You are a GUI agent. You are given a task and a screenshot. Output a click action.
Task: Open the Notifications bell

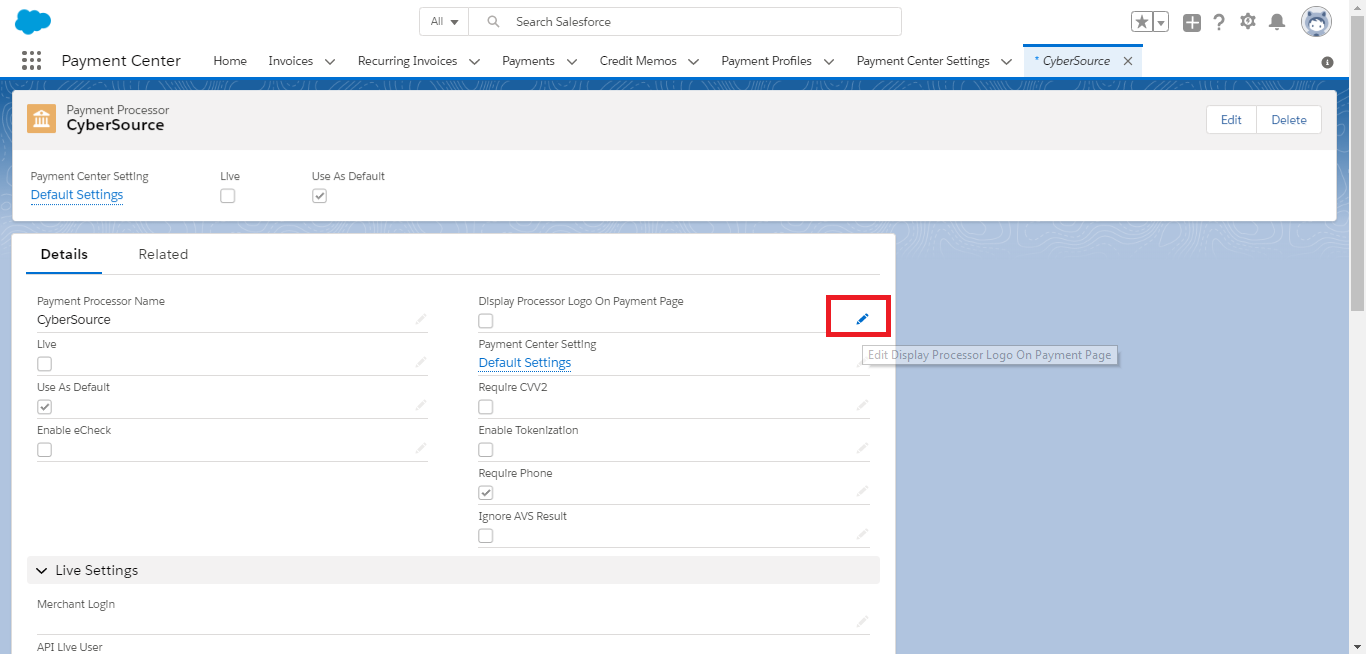(x=1277, y=21)
